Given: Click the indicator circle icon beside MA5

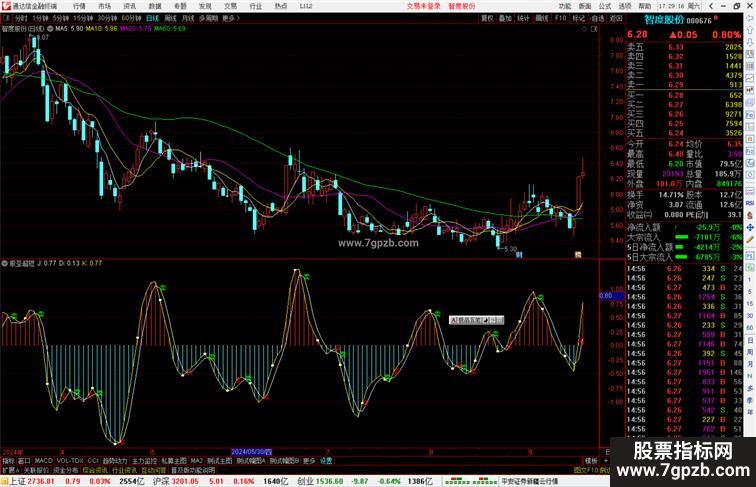Looking at the screenshot, I should click(x=50, y=29).
